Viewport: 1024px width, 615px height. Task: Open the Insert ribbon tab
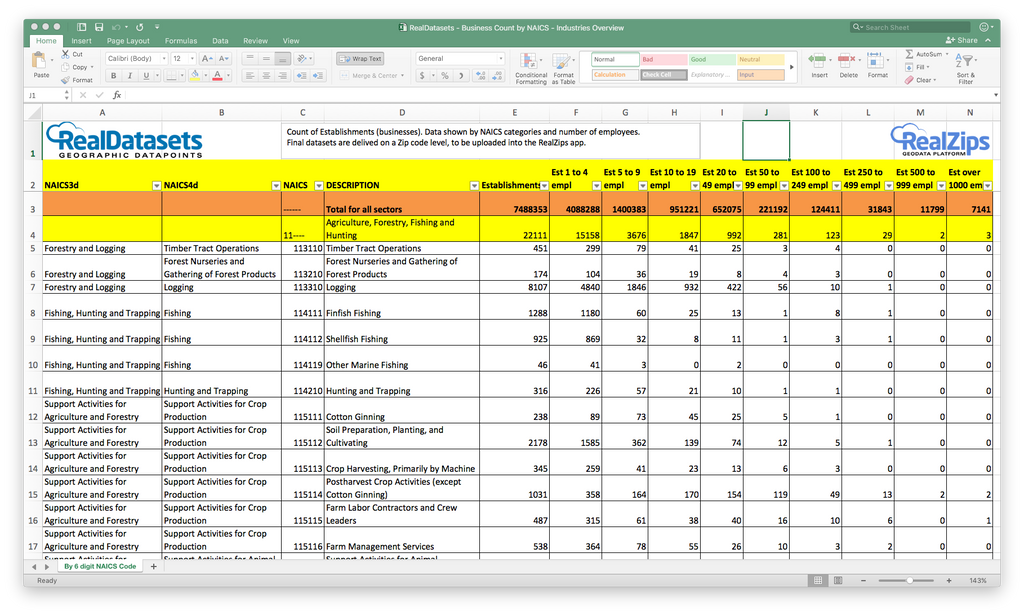tap(81, 40)
